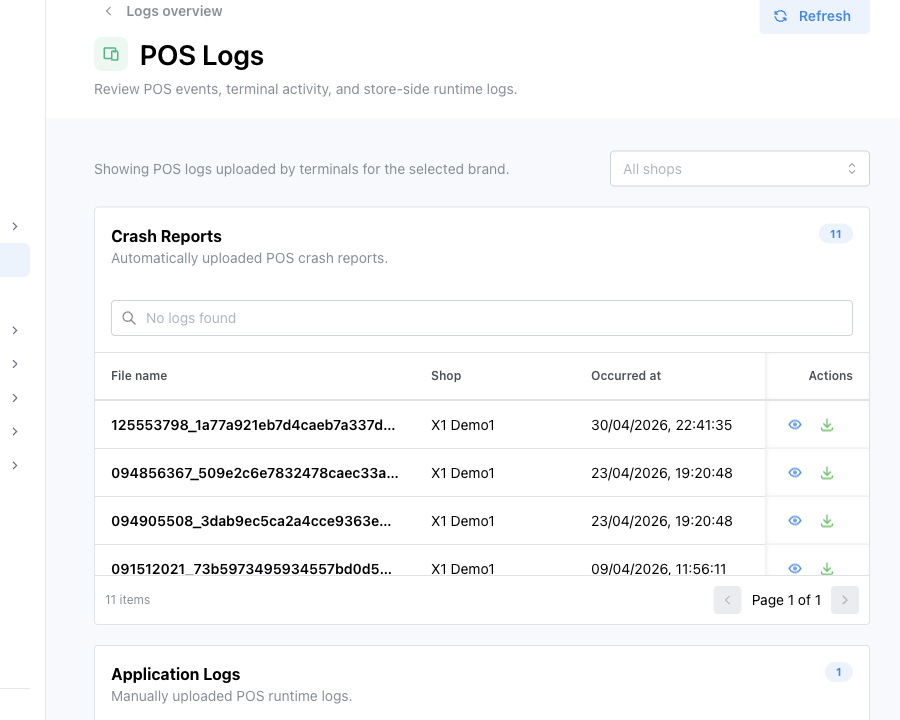Go back to Logs overview
Image resolution: width=900 pixels, height=720 pixels.
(x=164, y=11)
